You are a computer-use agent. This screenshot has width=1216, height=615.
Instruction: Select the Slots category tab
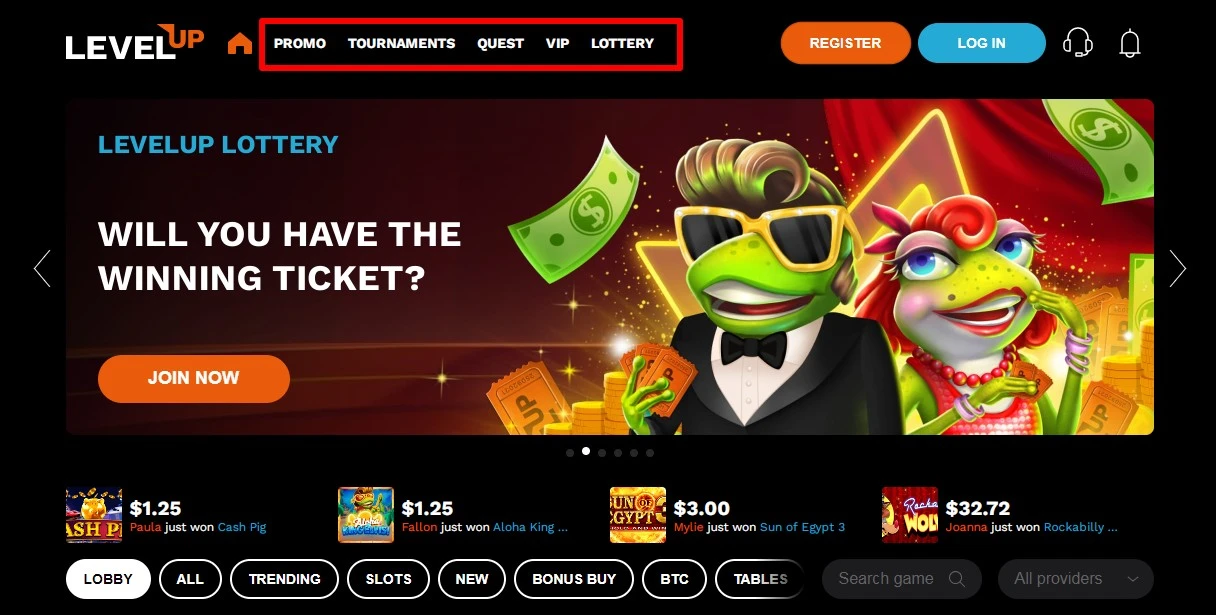[389, 579]
